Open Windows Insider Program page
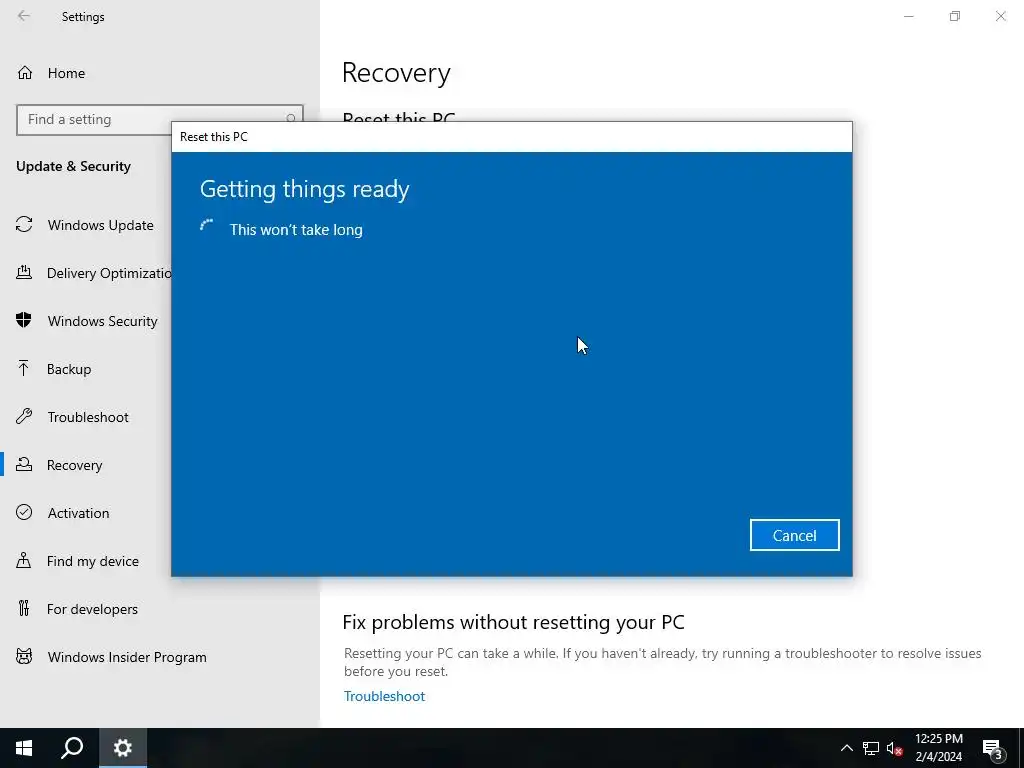Screen dimensions: 1024x768 (x=127, y=657)
